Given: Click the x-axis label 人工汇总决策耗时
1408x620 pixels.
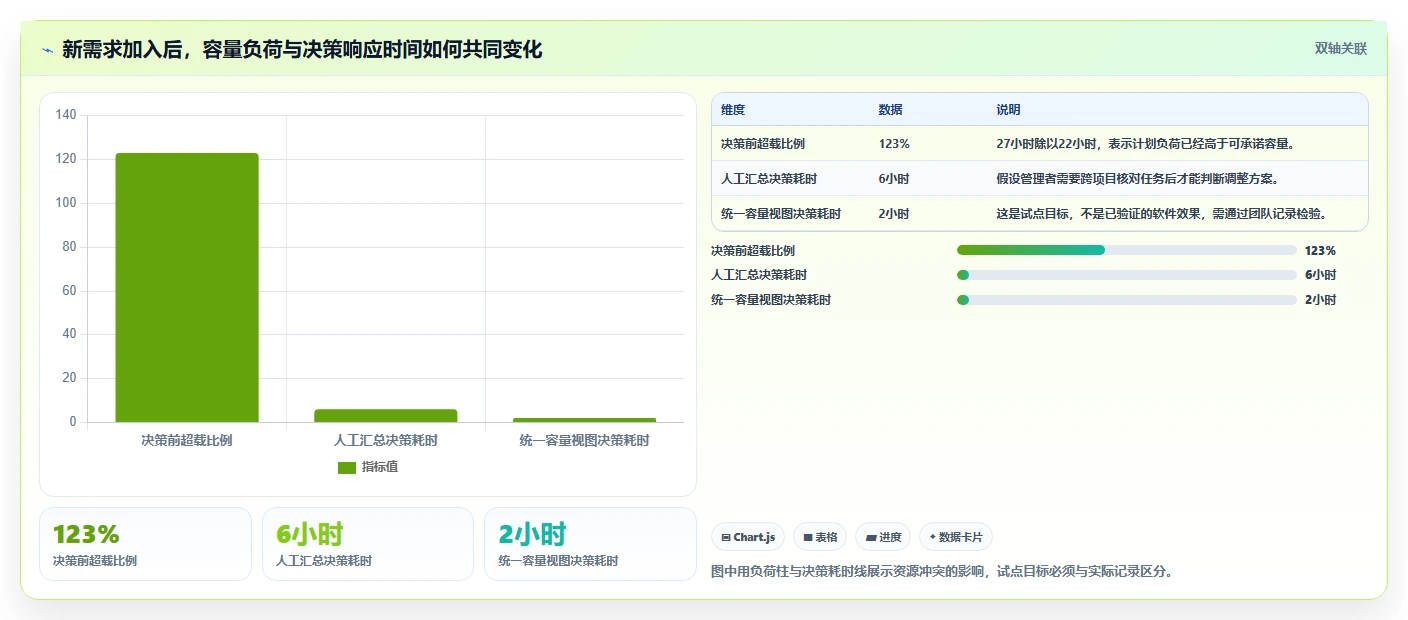Looking at the screenshot, I should [386, 440].
